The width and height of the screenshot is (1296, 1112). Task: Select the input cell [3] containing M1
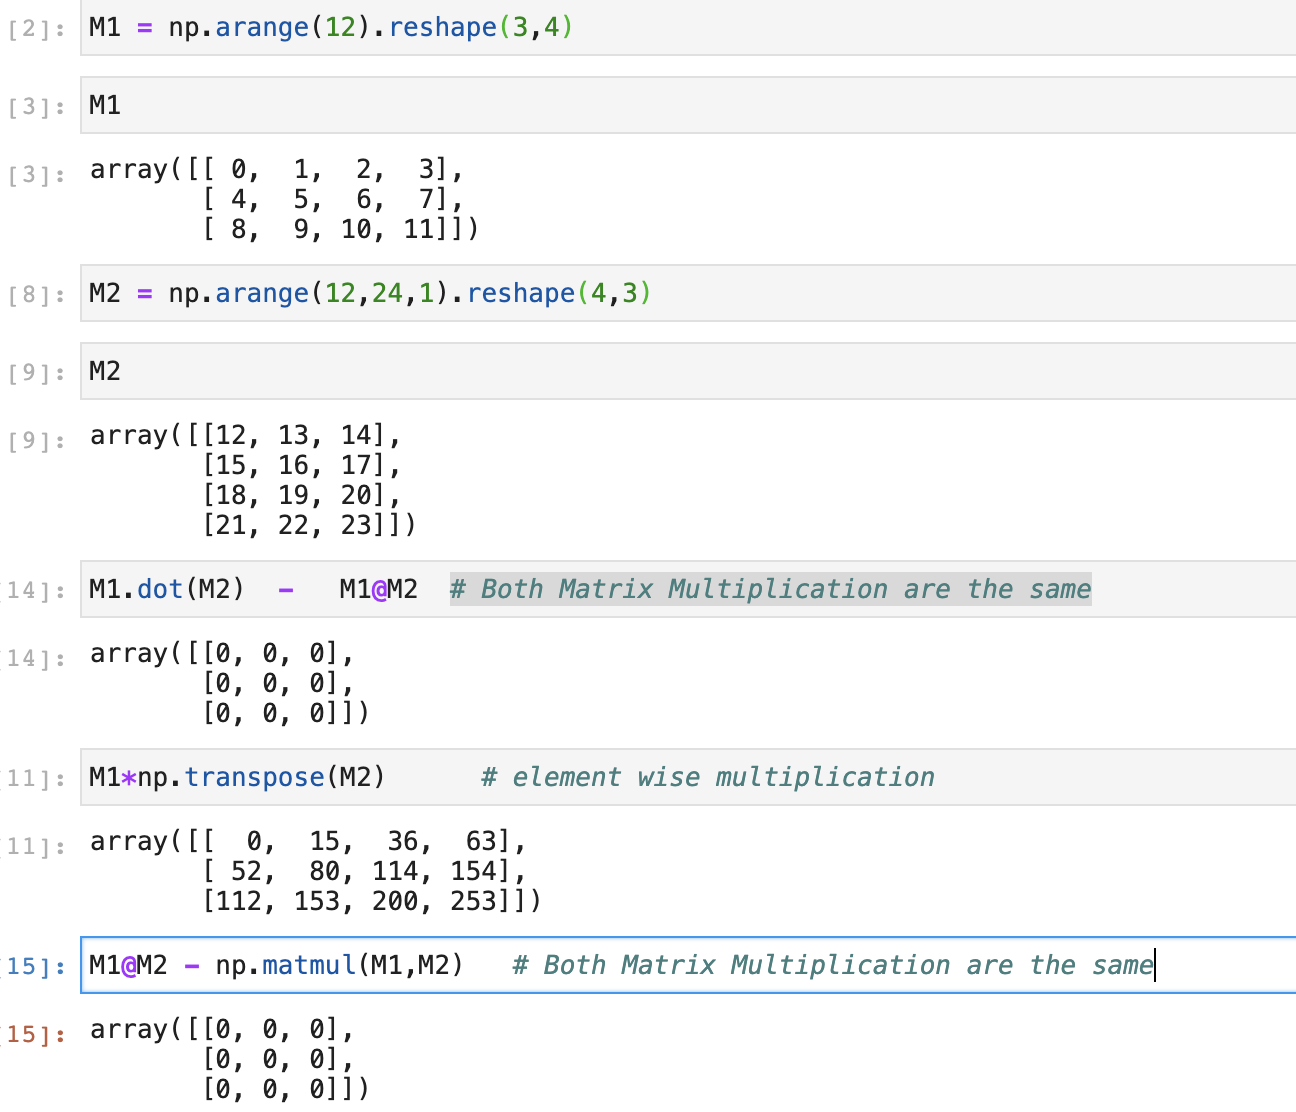click(688, 105)
